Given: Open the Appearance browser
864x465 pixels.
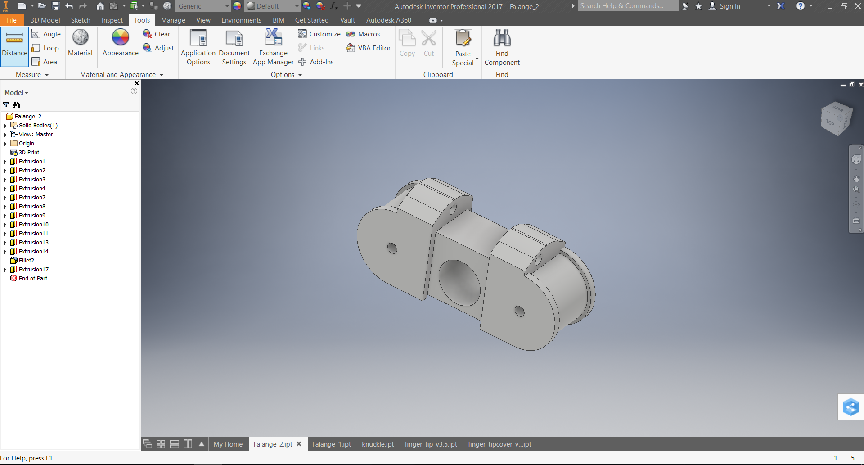Looking at the screenshot, I should click(120, 43).
